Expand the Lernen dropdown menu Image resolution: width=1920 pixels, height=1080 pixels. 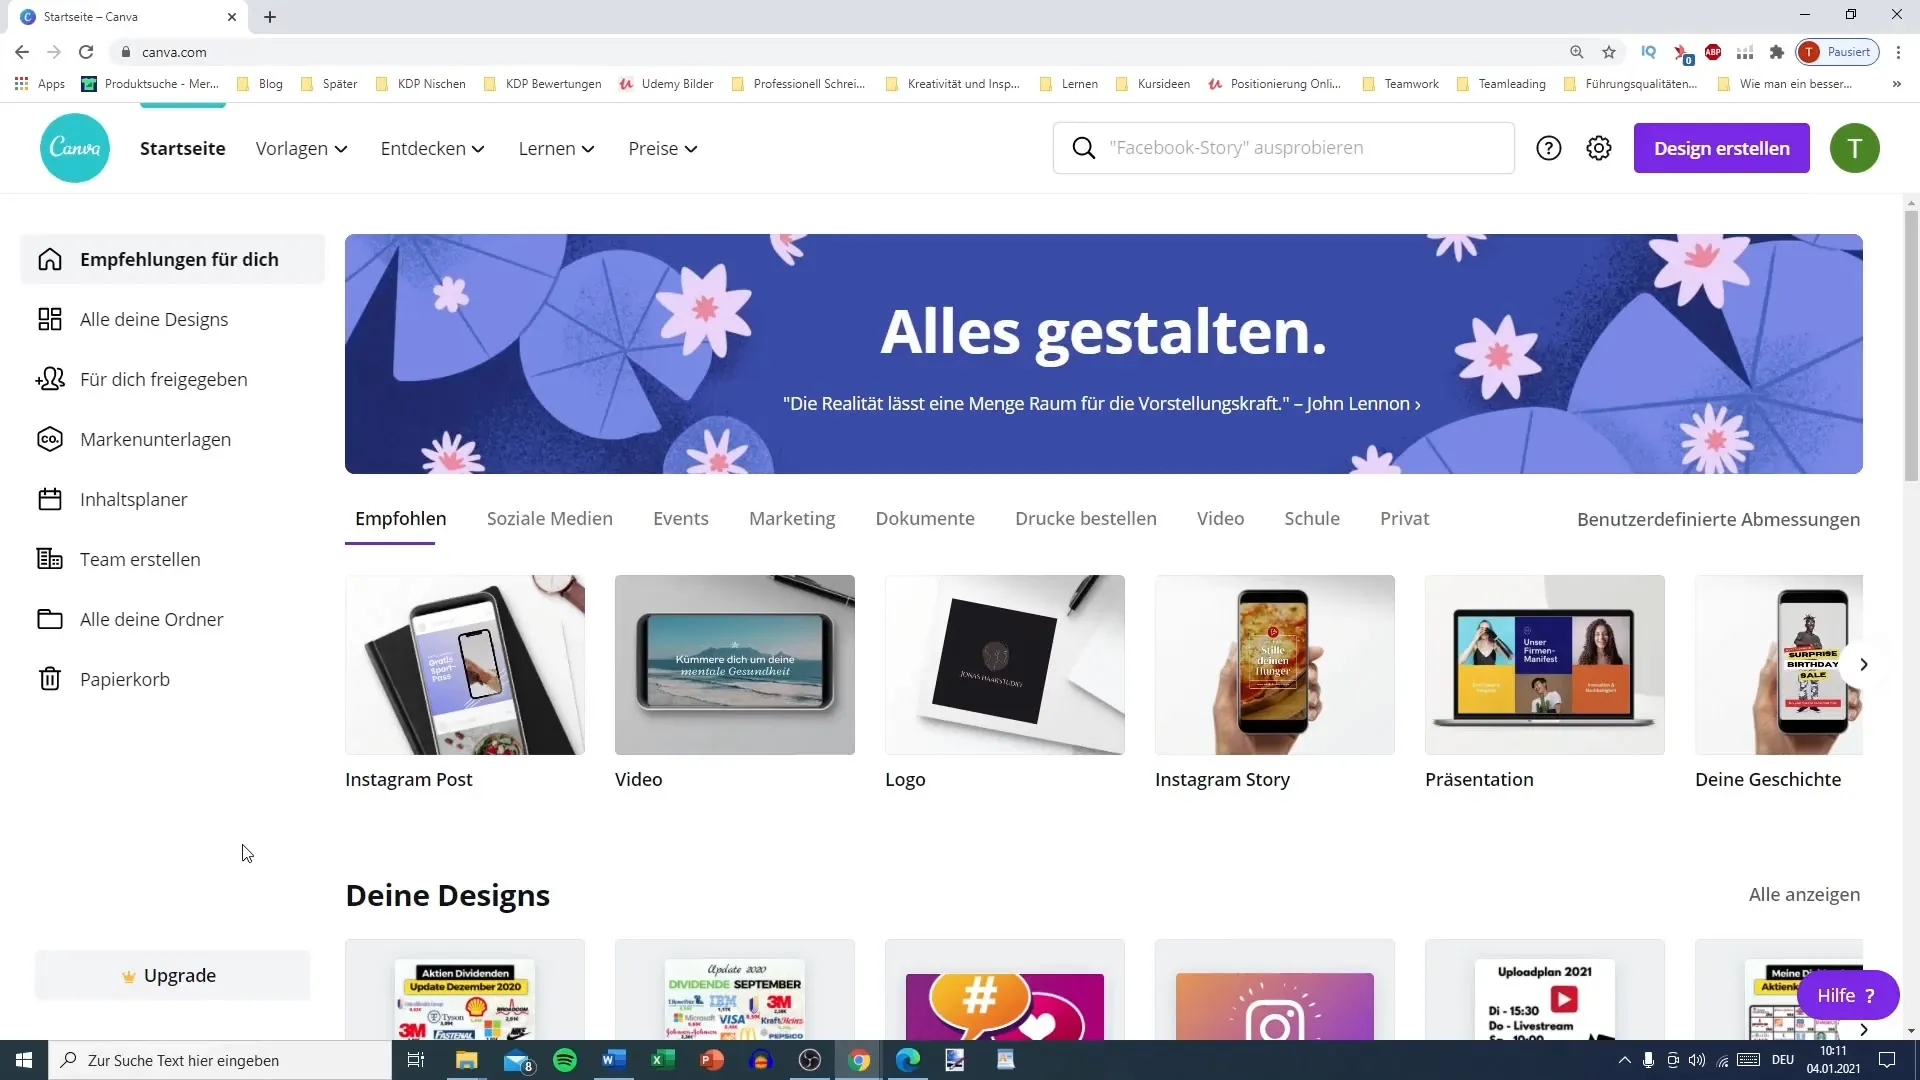[557, 148]
